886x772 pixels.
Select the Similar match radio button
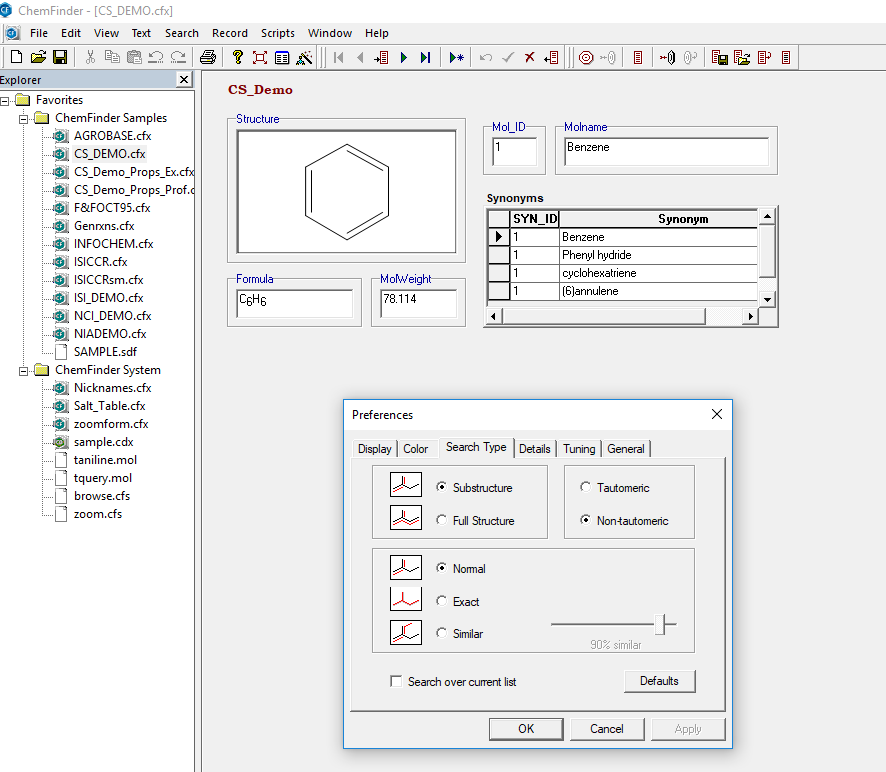(x=441, y=633)
